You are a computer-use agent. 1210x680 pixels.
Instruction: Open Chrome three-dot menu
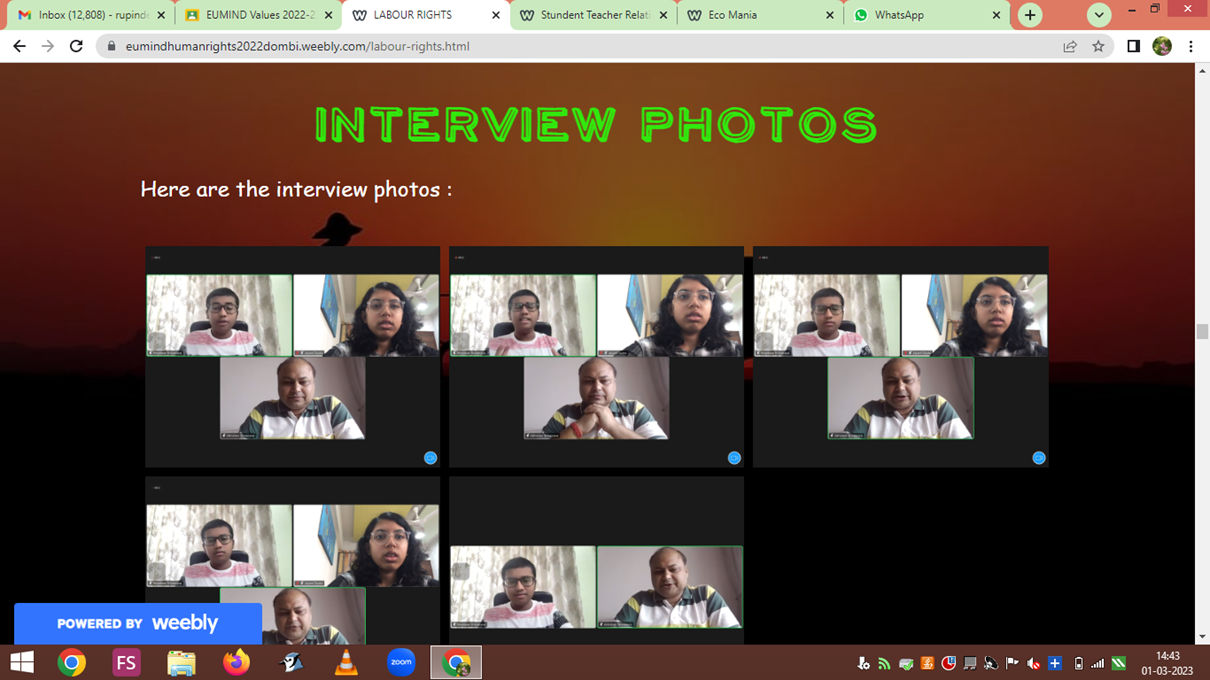pos(1190,46)
